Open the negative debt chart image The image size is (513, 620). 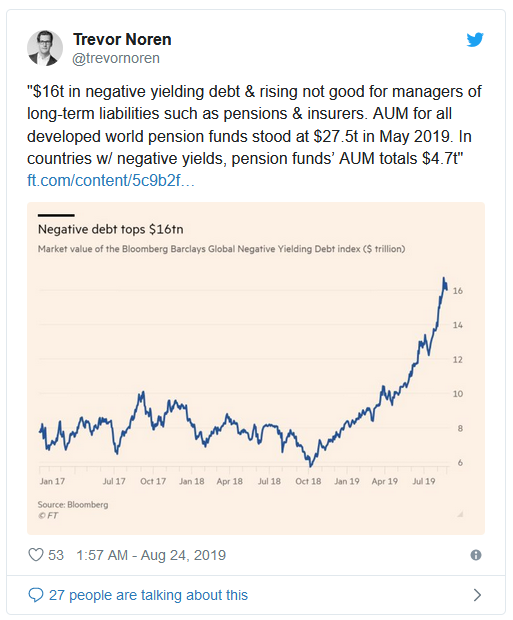256,368
